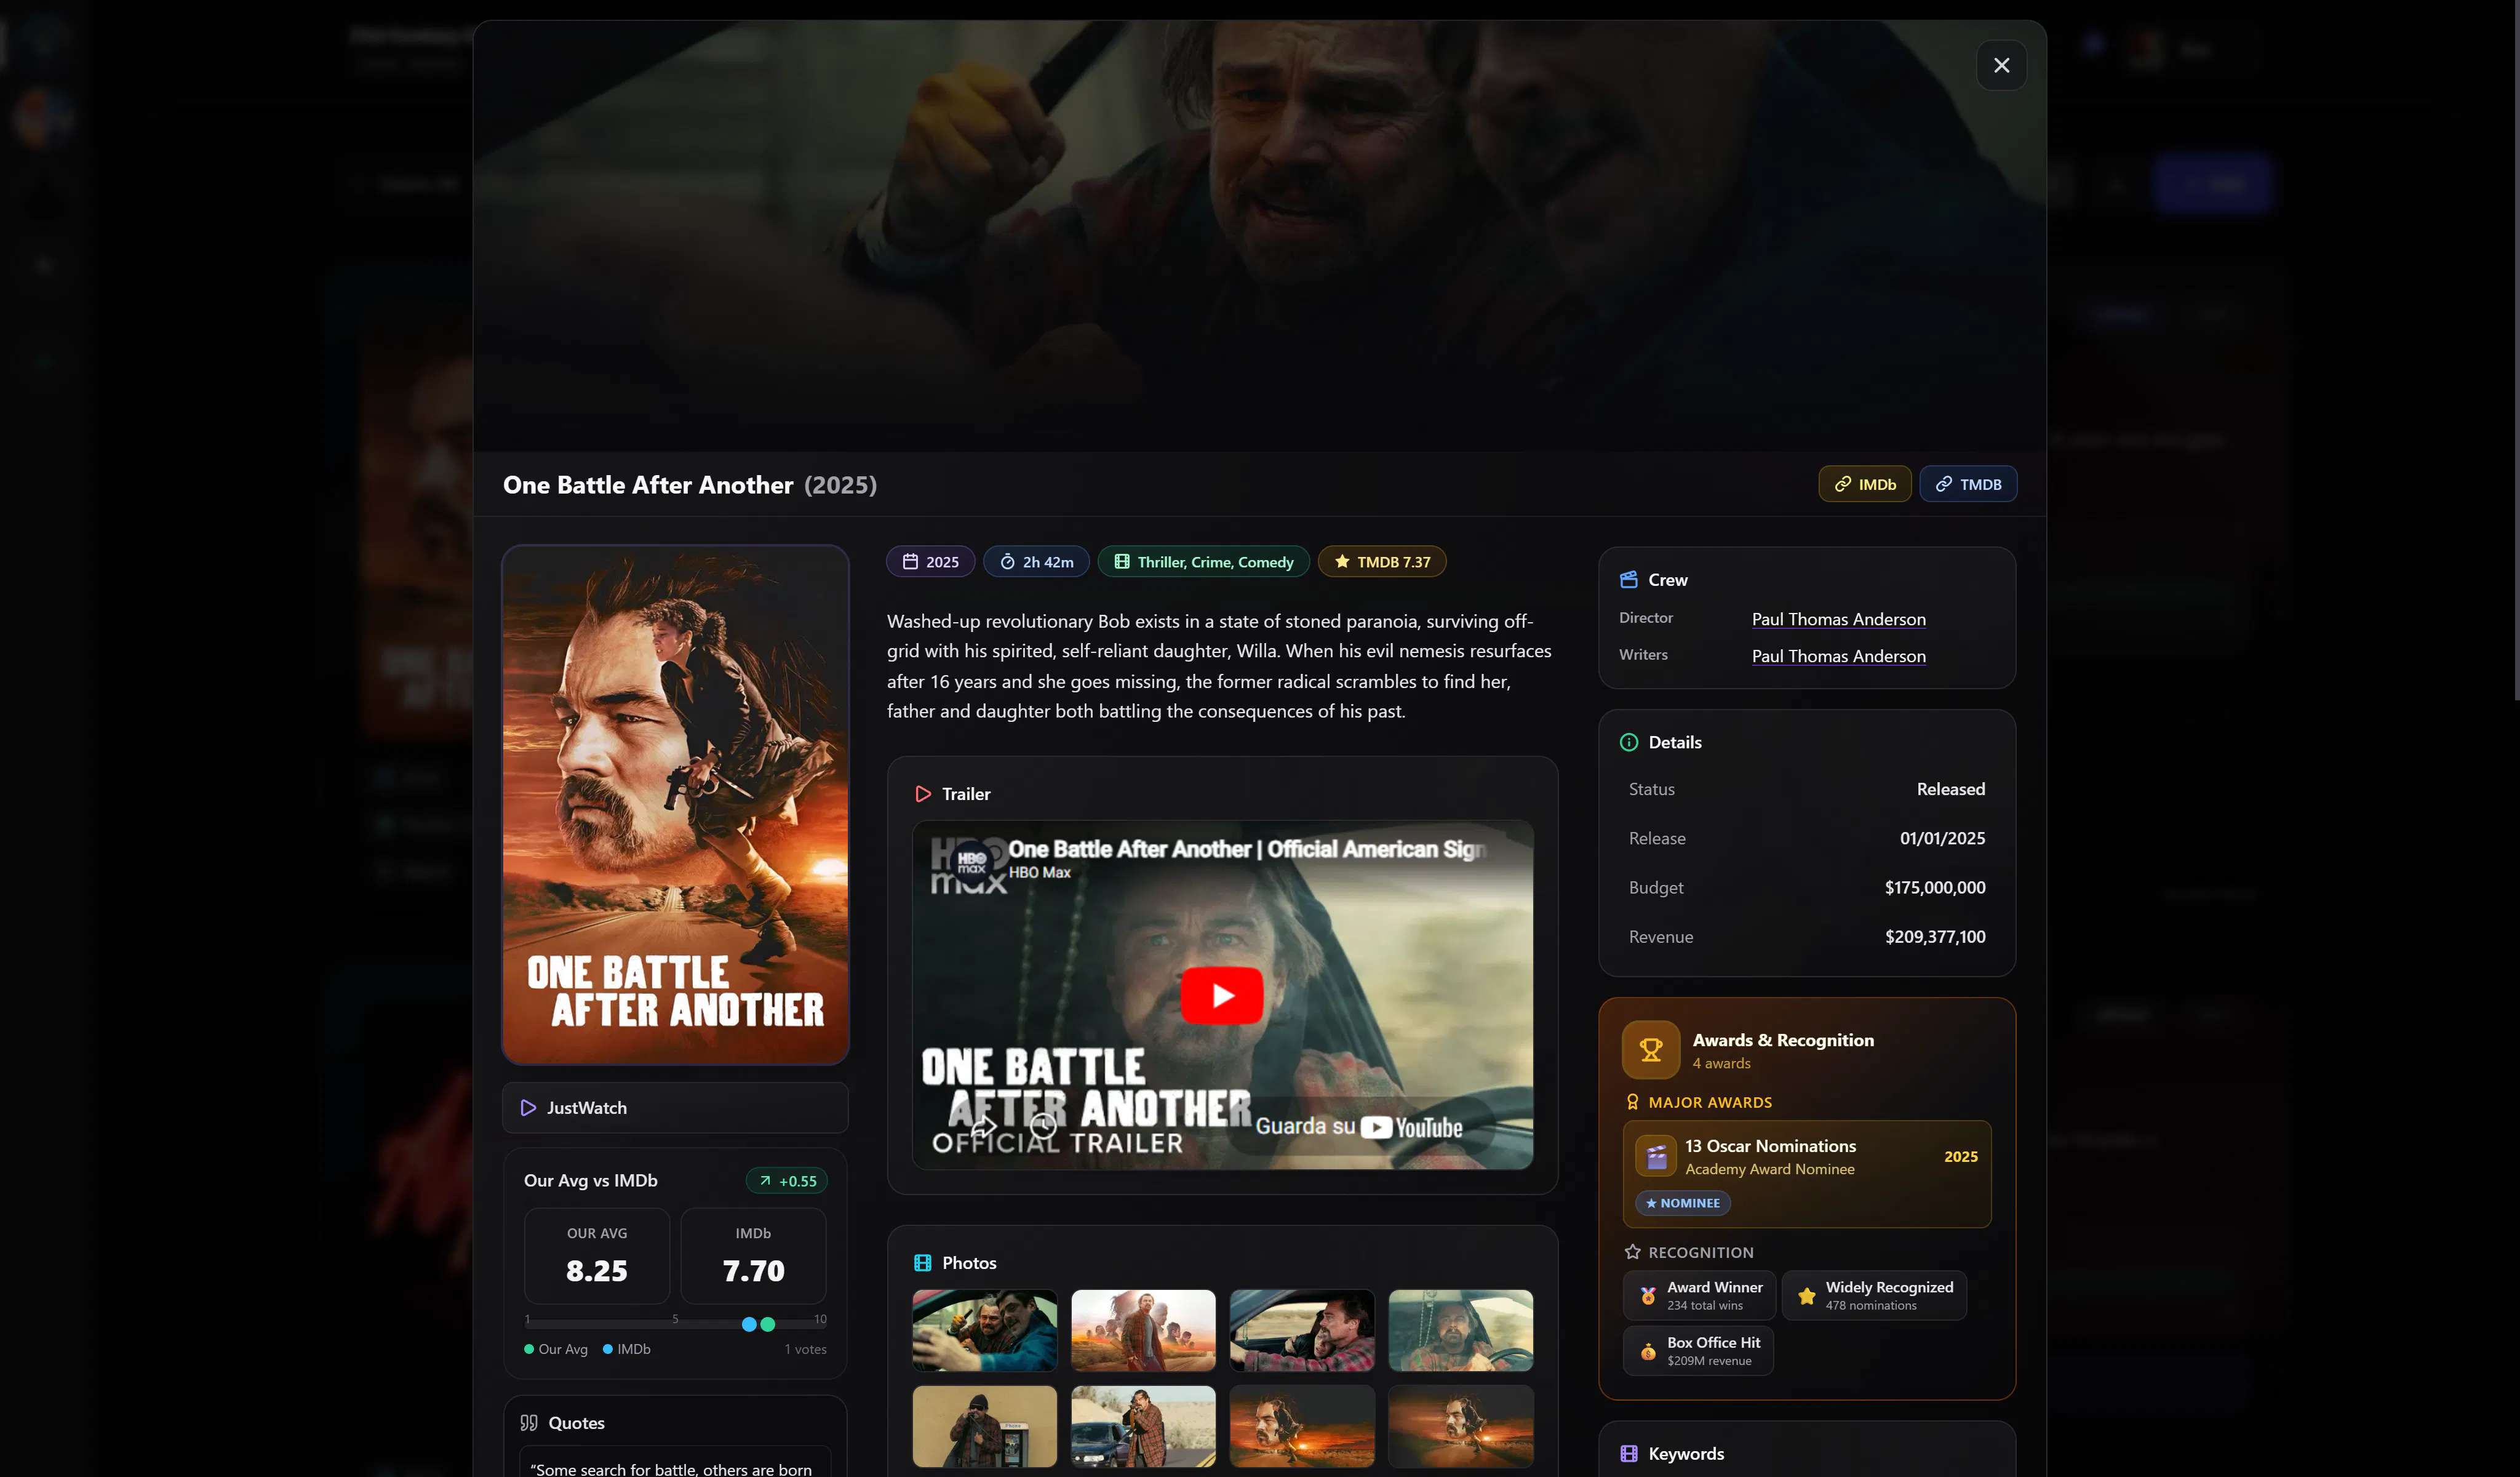Click the star icon in the TMDB rating chip
2520x1477 pixels.
pyautogui.click(x=1342, y=562)
